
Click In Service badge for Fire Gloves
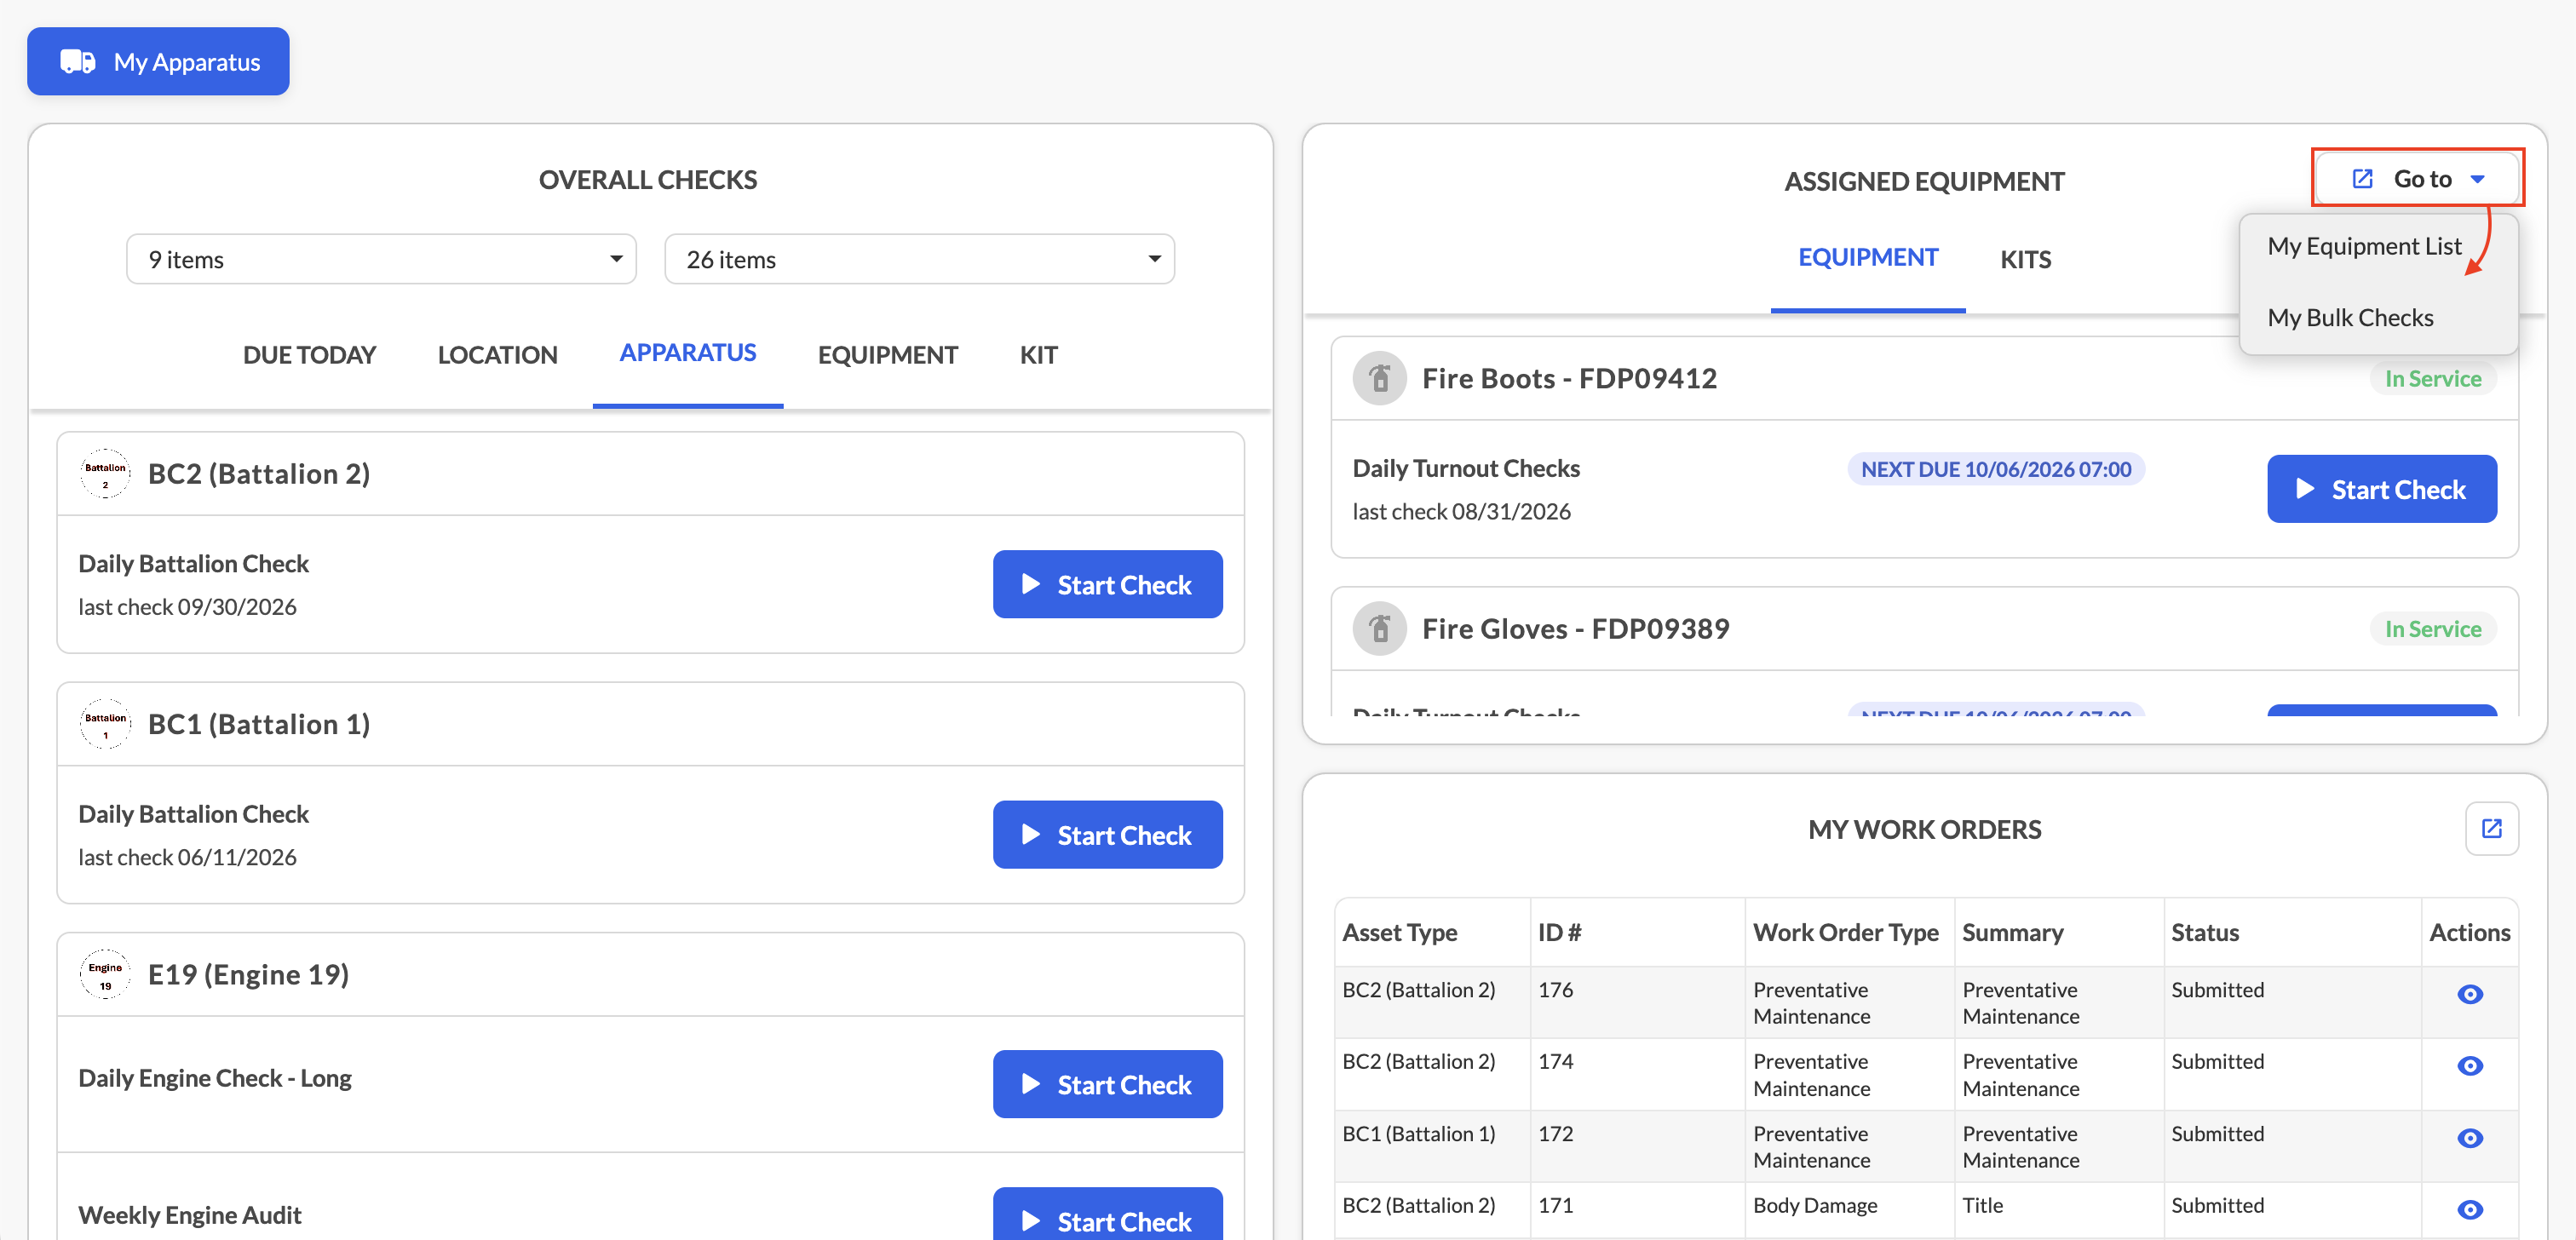pos(2432,630)
